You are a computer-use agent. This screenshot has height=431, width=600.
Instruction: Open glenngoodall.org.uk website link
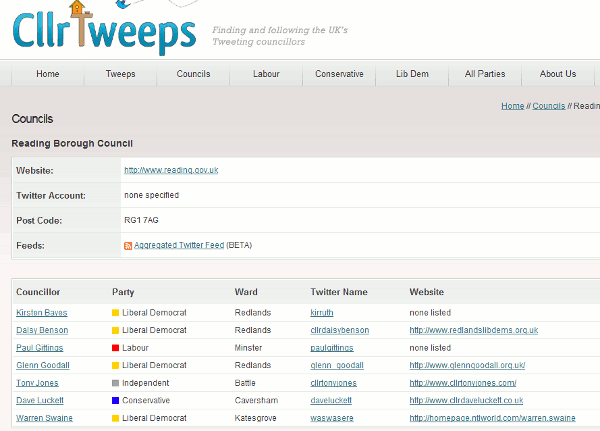coord(467,365)
